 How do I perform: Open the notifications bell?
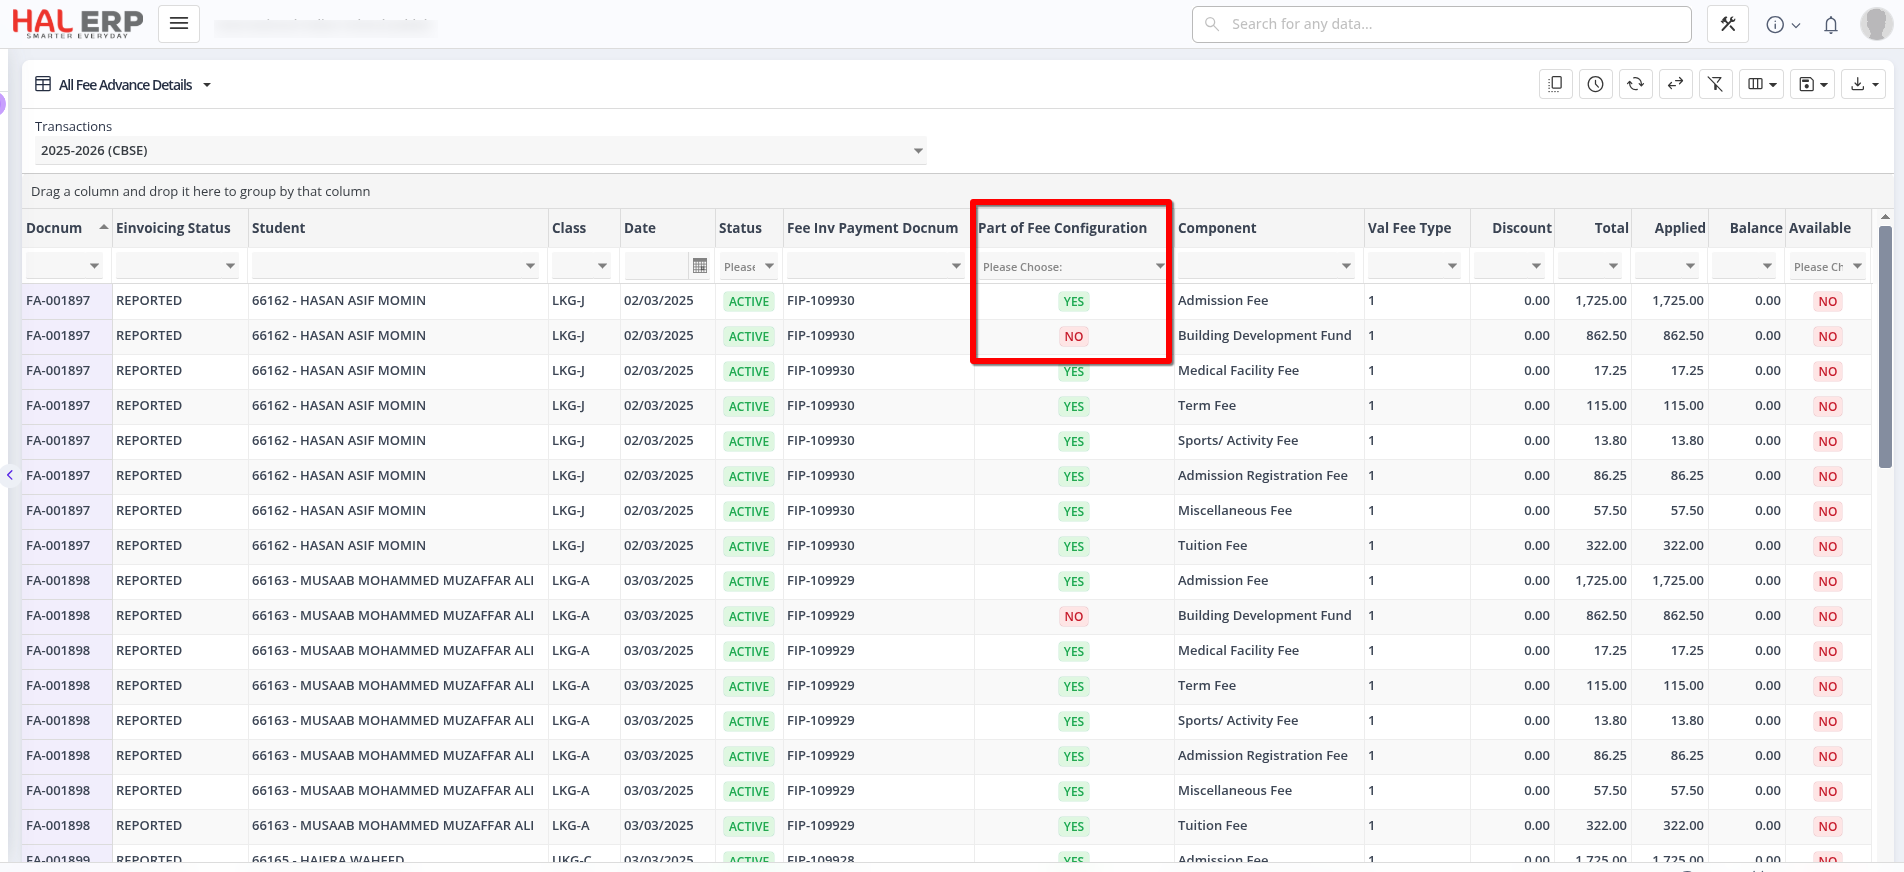1831,25
